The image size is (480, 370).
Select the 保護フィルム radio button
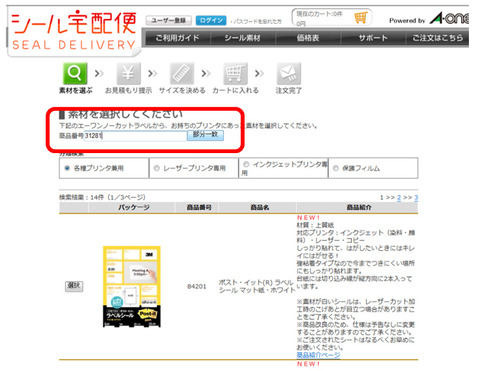coord(336,168)
